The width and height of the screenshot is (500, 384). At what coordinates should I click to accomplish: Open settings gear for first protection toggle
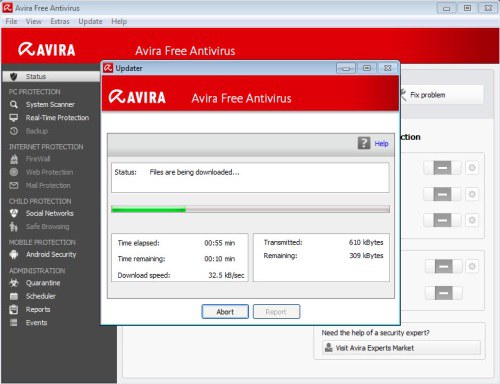pos(472,167)
